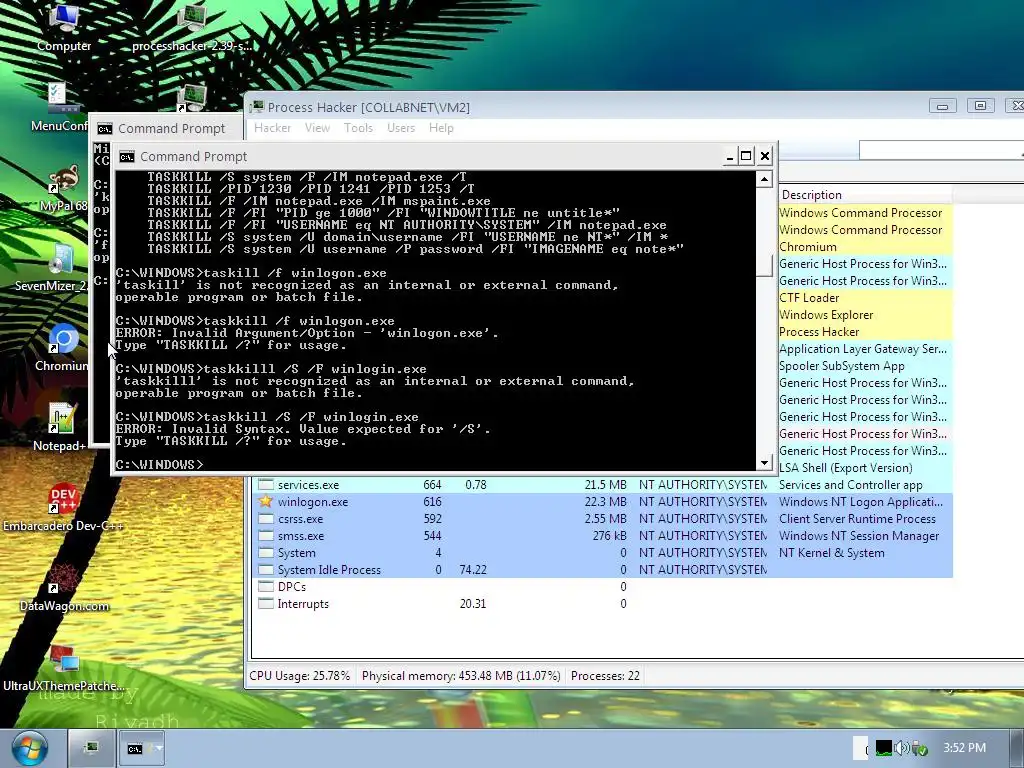Select the Interrupts row

tap(602, 603)
